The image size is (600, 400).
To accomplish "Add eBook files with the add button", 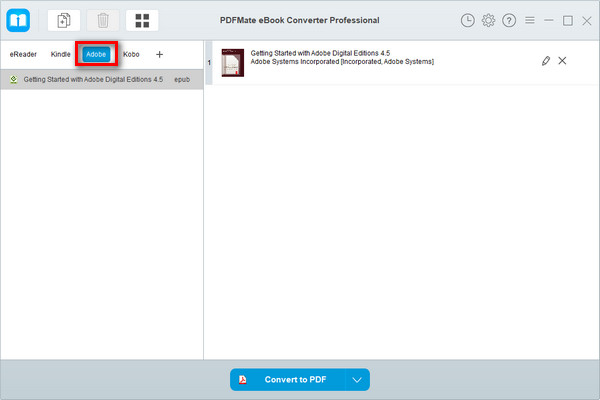I will (64, 20).
